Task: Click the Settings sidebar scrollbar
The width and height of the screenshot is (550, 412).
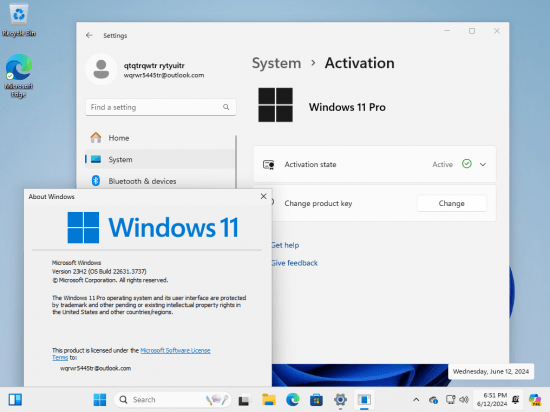Action: coord(236,162)
